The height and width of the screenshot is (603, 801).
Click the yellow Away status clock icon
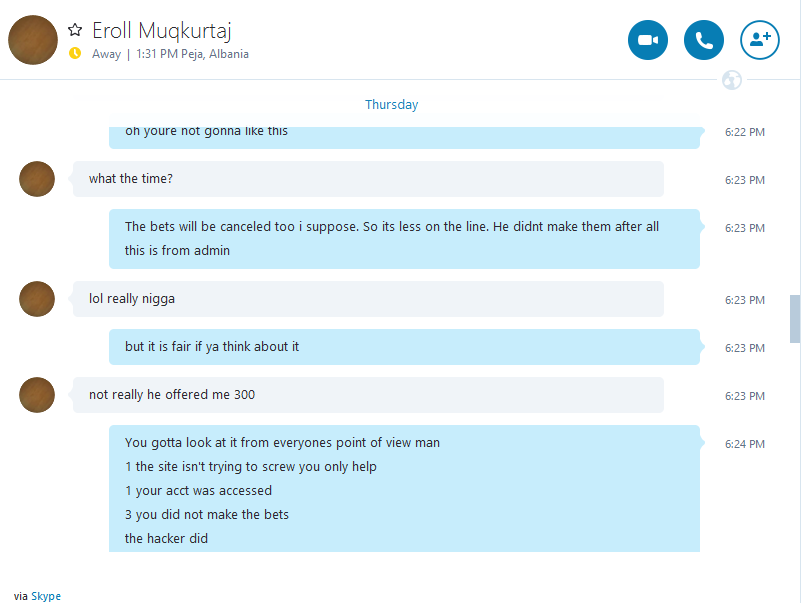(x=75, y=53)
